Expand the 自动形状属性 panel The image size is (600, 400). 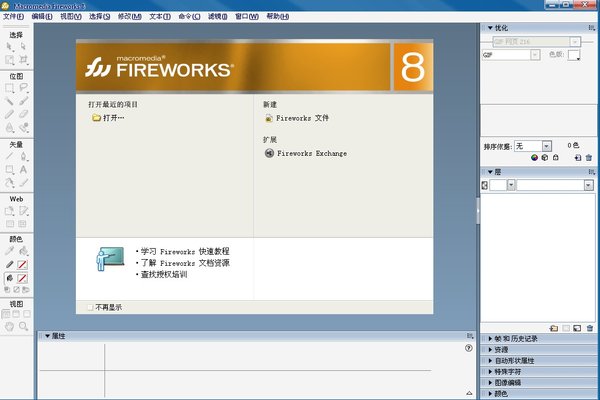490,361
